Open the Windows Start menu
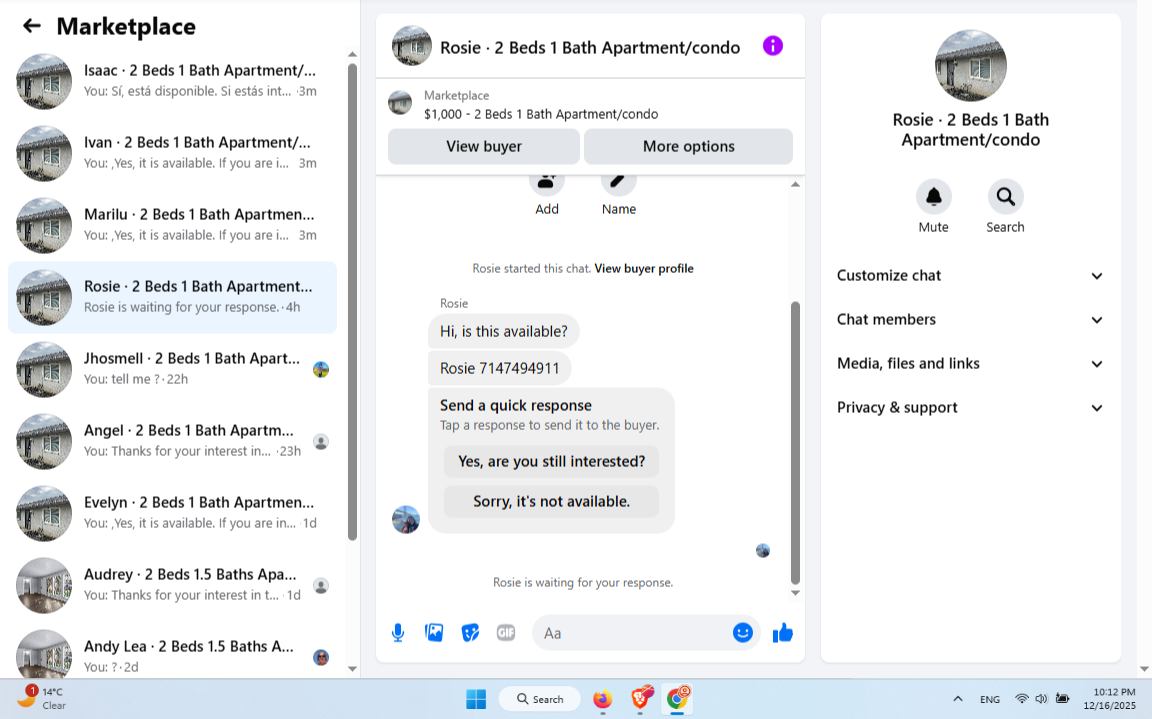 (476, 699)
